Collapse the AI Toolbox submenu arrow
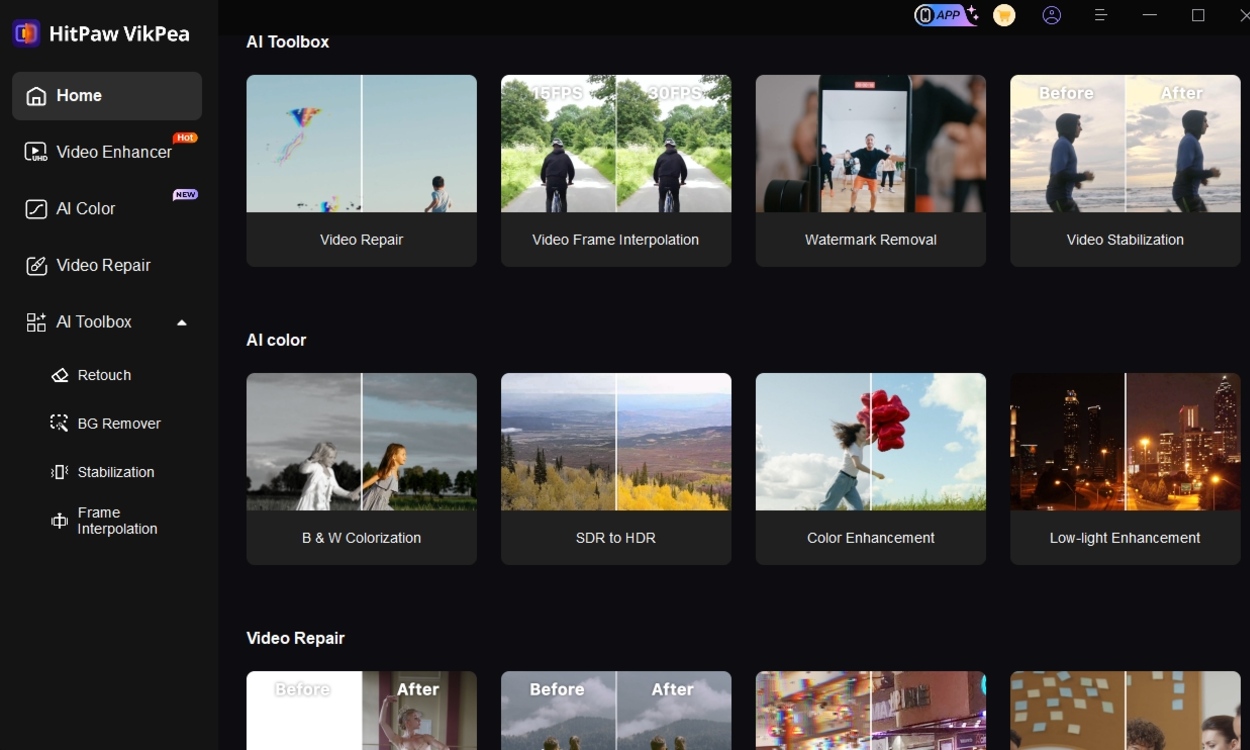The height and width of the screenshot is (750, 1250). point(182,322)
